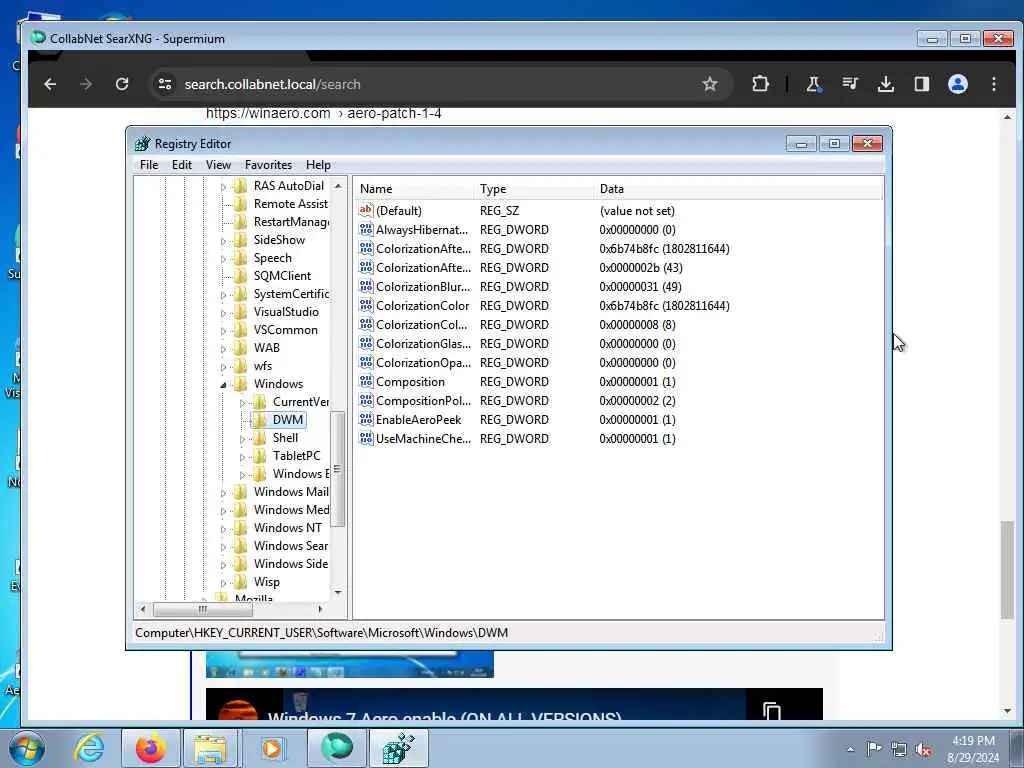Select the EnableAeroPeek DWORD icon
This screenshot has width=1024, height=768.
pos(366,419)
